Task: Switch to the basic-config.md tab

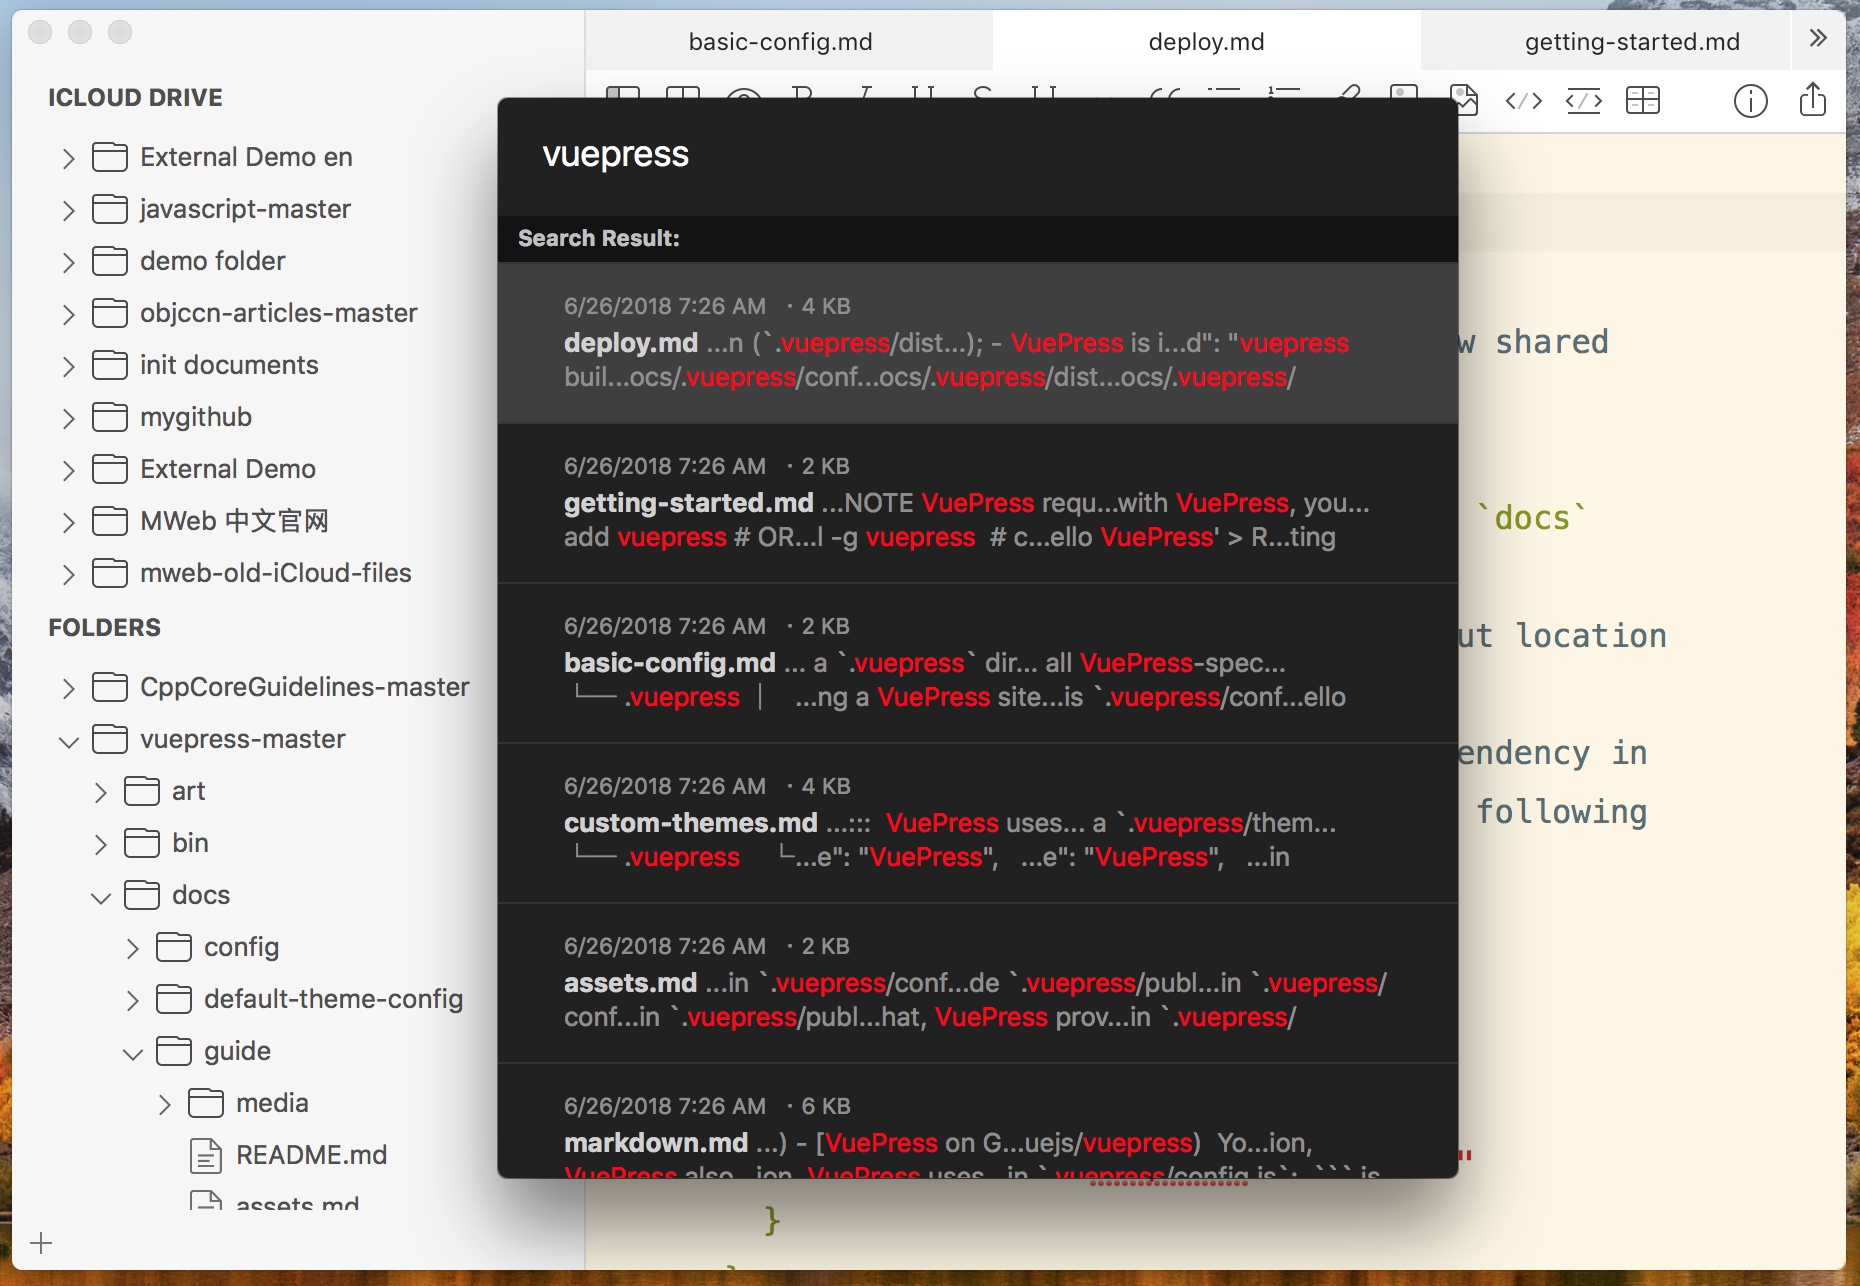Action: click(x=781, y=41)
